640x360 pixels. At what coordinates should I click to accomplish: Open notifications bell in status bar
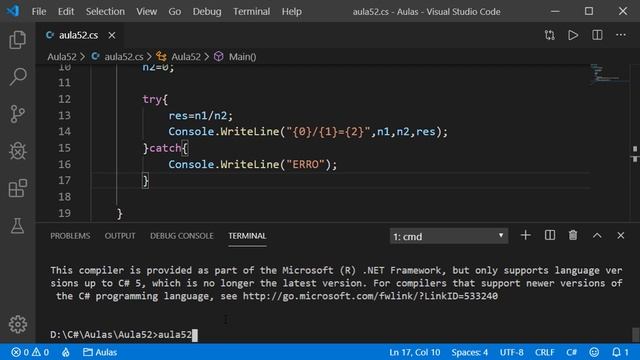click(x=620, y=352)
